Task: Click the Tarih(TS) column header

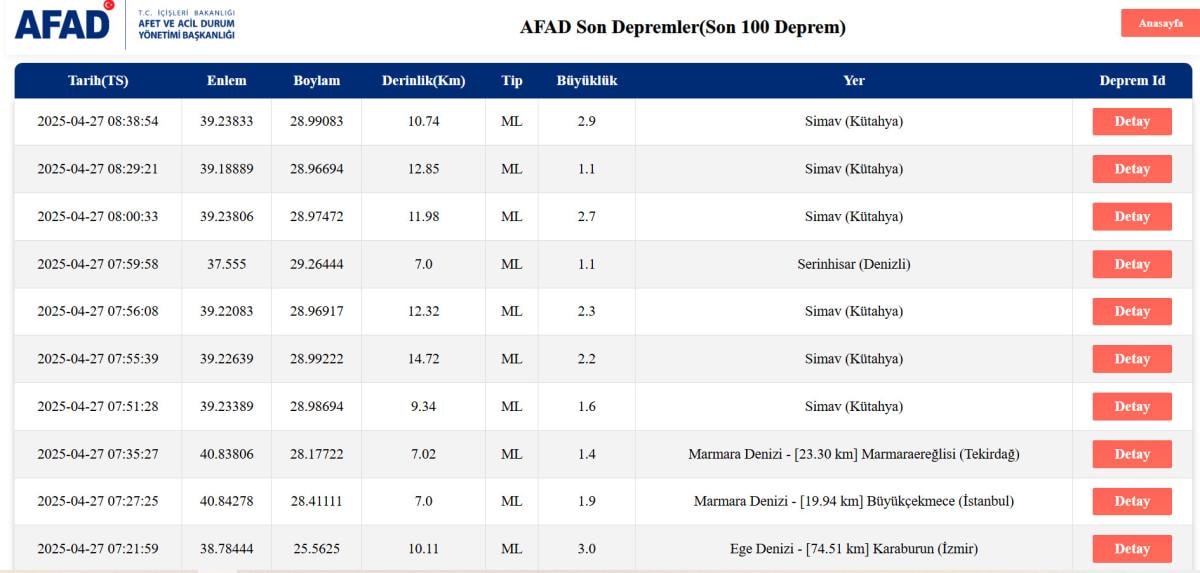Action: pyautogui.click(x=97, y=81)
